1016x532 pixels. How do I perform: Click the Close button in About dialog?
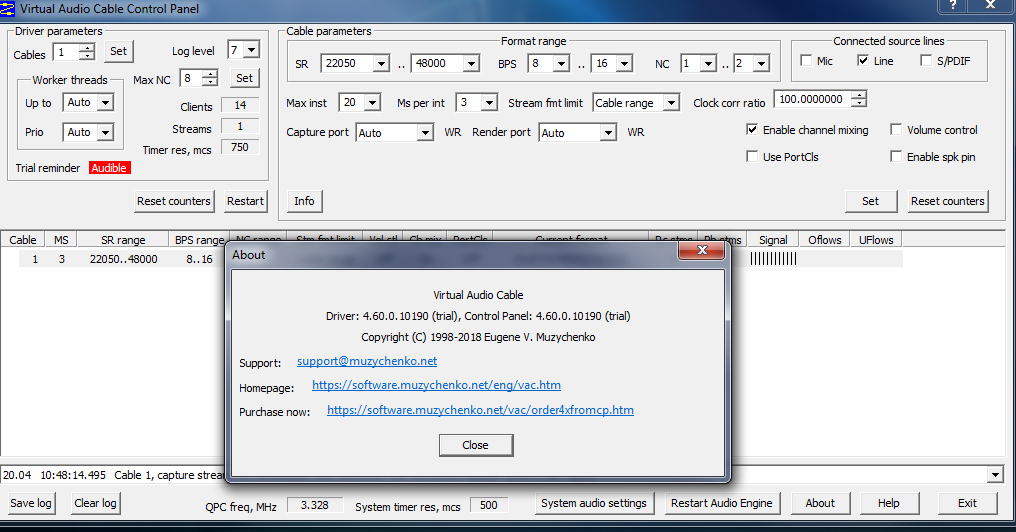476,445
